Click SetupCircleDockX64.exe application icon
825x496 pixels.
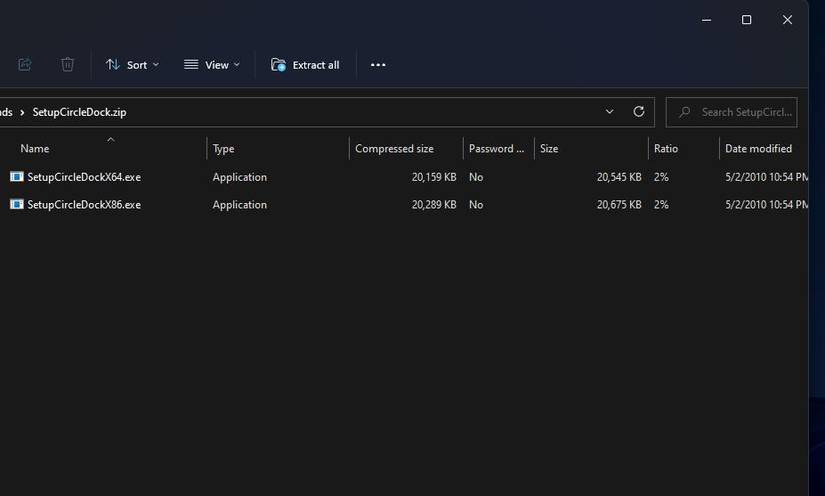pyautogui.click(x=17, y=177)
